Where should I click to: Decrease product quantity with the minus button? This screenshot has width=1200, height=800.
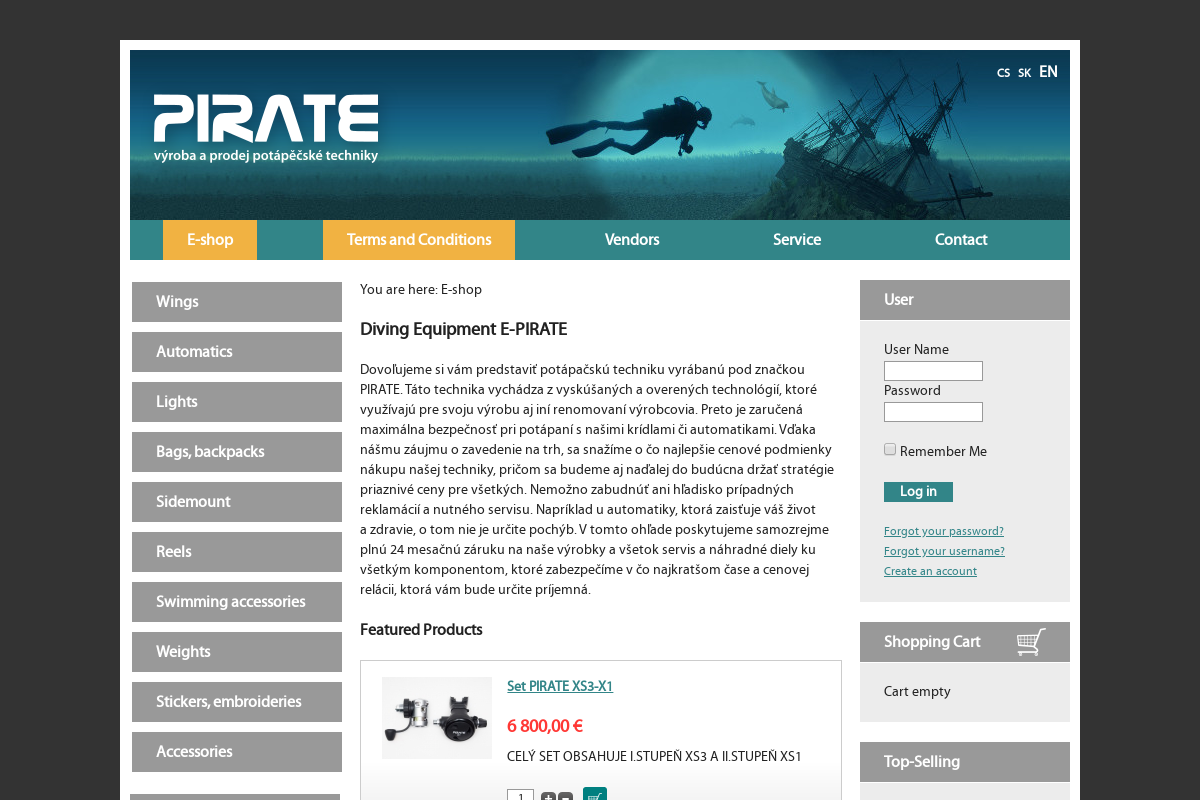tap(565, 797)
